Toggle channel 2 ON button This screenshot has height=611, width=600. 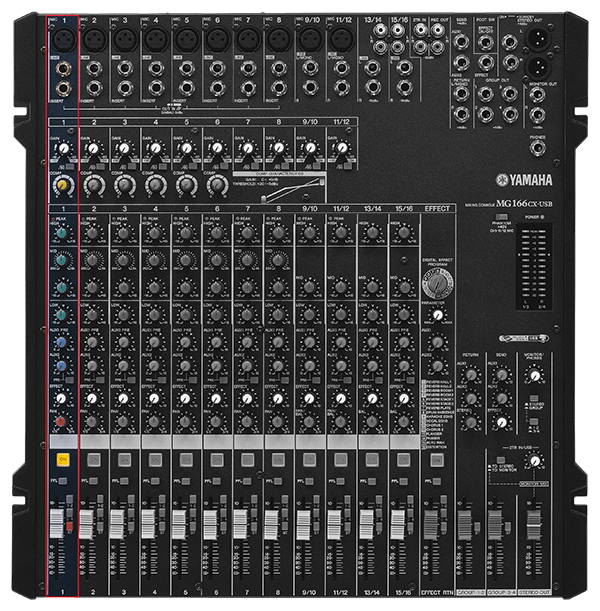94,460
